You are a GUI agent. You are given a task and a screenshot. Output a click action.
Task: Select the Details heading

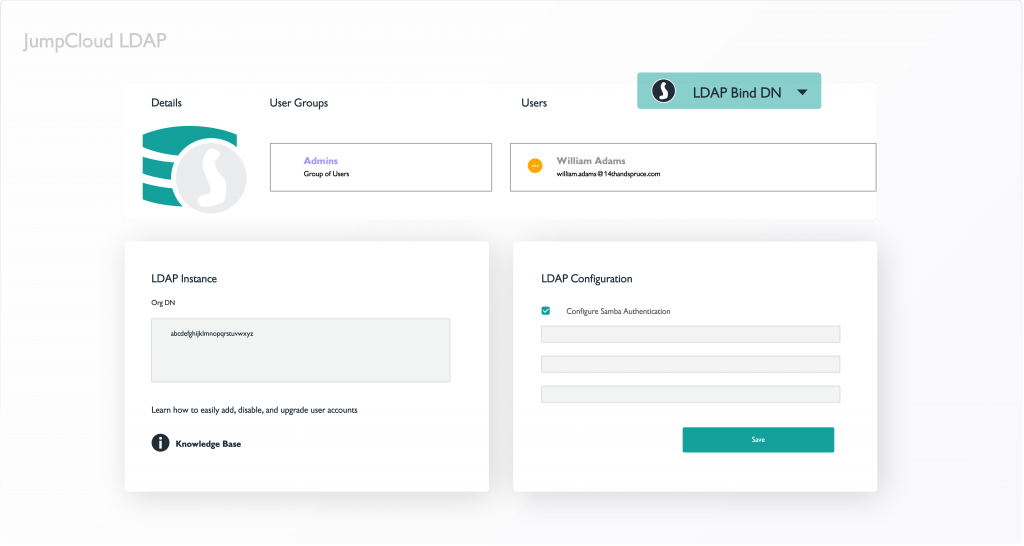pos(167,103)
